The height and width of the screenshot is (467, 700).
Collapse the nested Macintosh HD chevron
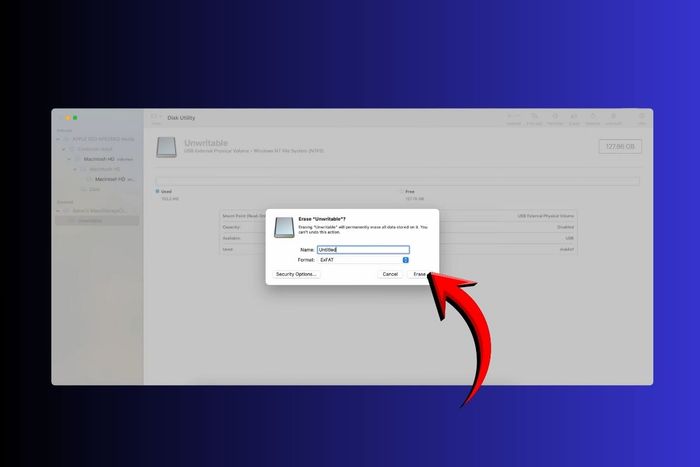click(x=75, y=169)
